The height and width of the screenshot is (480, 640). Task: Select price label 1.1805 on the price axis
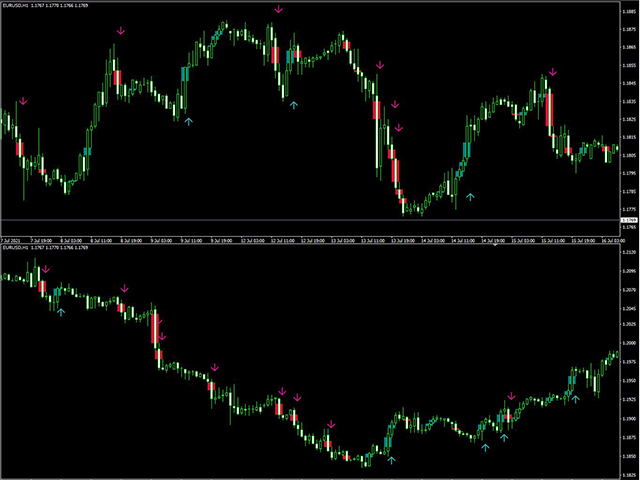(629, 156)
